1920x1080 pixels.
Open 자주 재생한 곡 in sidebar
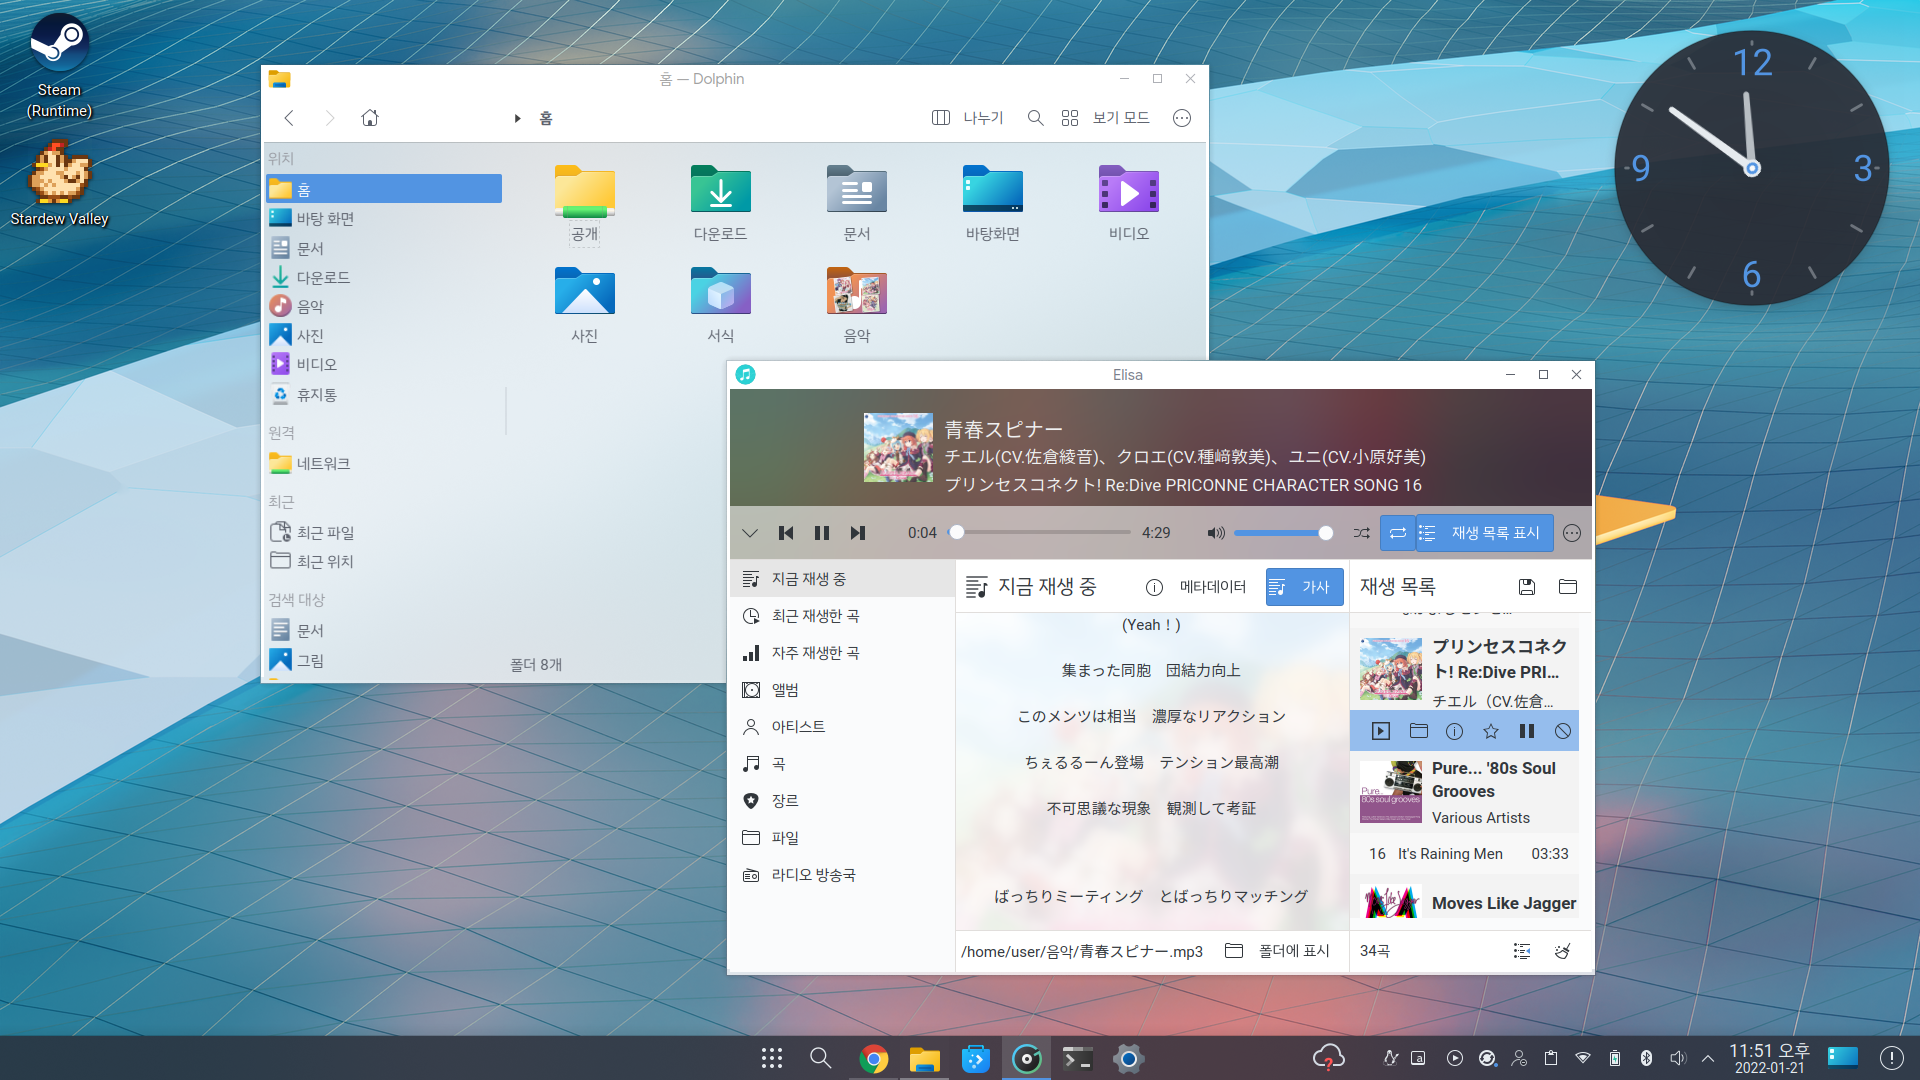pos(842,653)
